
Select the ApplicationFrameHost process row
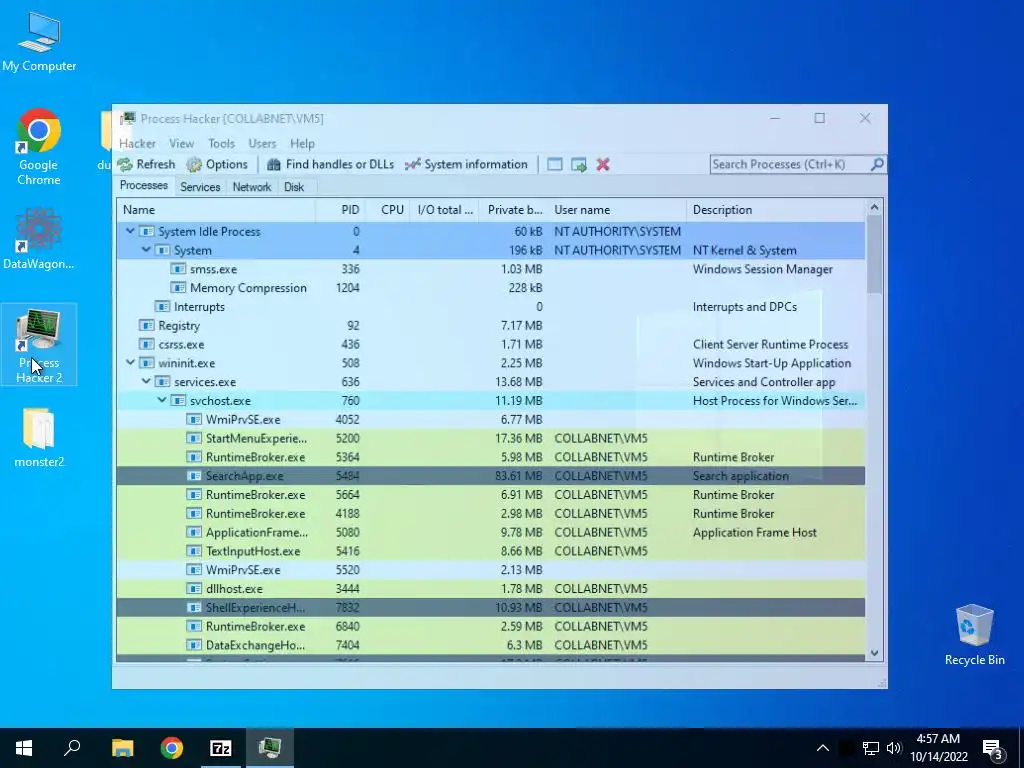tap(490, 532)
